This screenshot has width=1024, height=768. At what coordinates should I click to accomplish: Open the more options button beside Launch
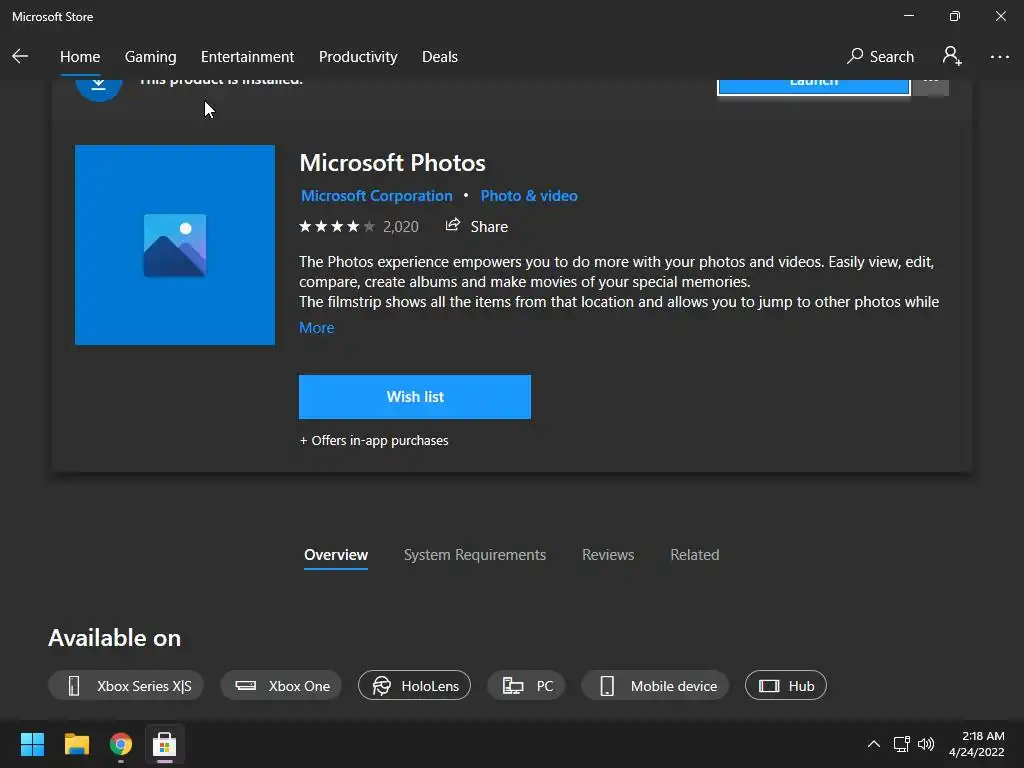click(x=931, y=86)
